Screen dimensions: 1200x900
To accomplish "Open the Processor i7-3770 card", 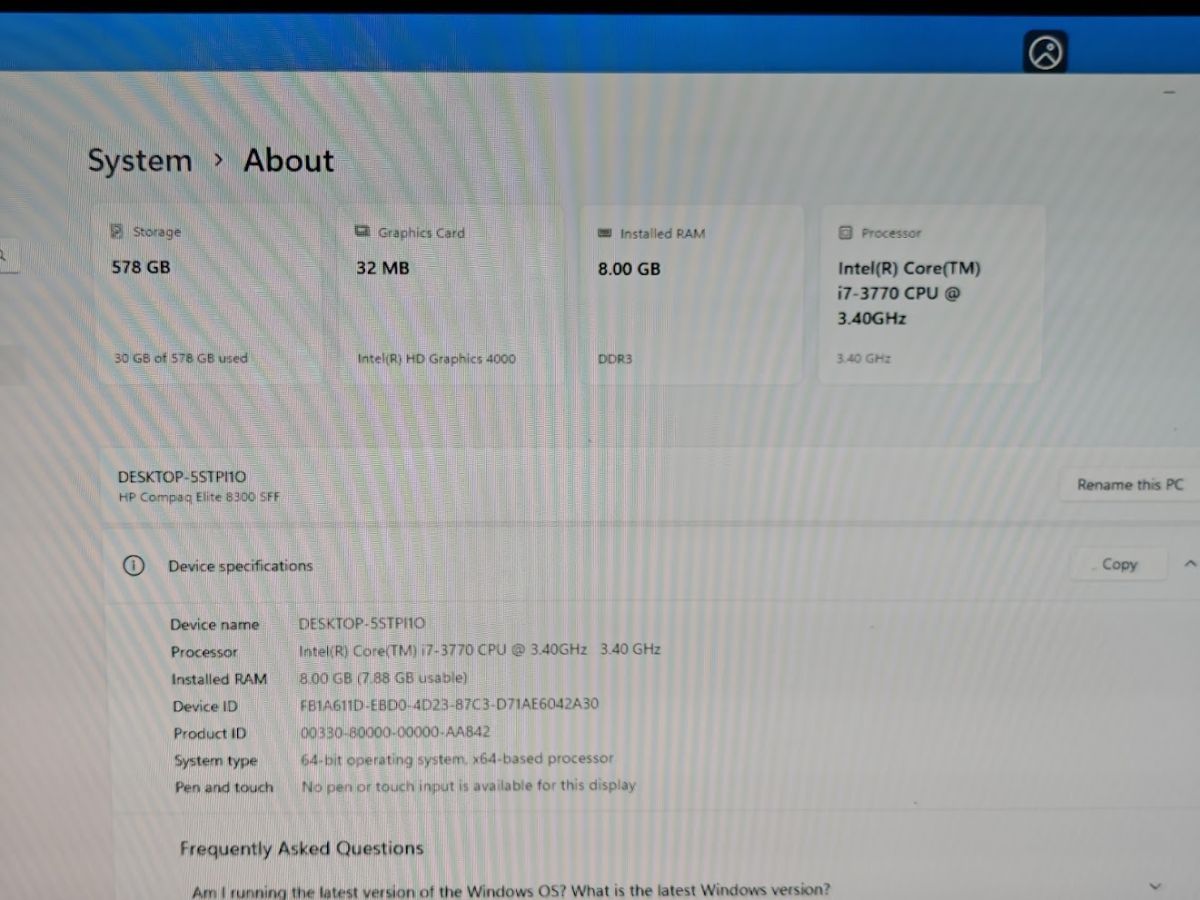I will tap(932, 294).
